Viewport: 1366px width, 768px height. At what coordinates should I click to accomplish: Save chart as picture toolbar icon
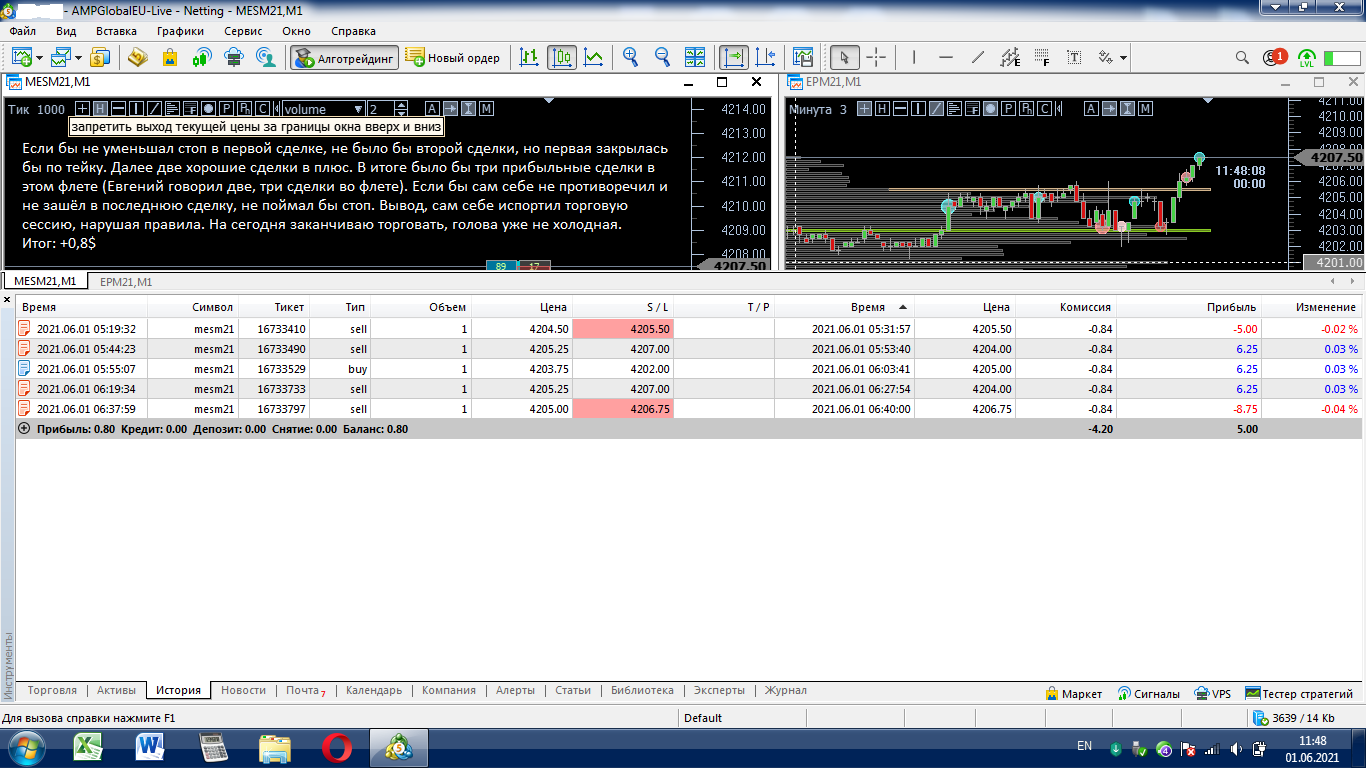pos(803,57)
